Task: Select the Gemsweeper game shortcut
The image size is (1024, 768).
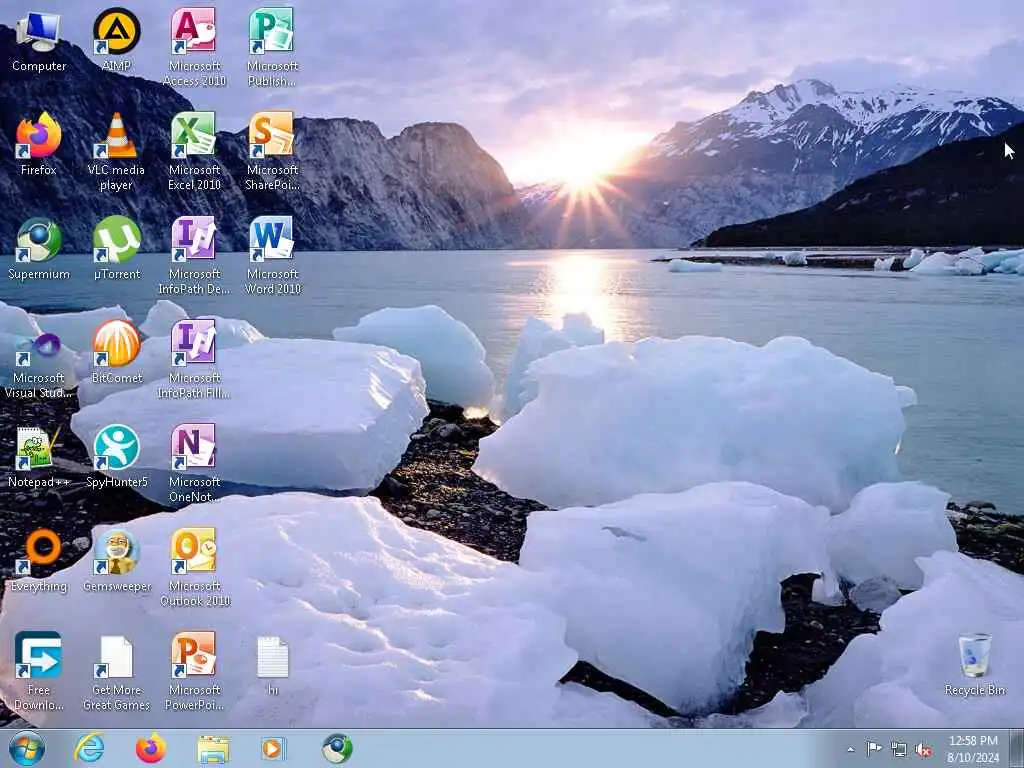Action: click(116, 561)
